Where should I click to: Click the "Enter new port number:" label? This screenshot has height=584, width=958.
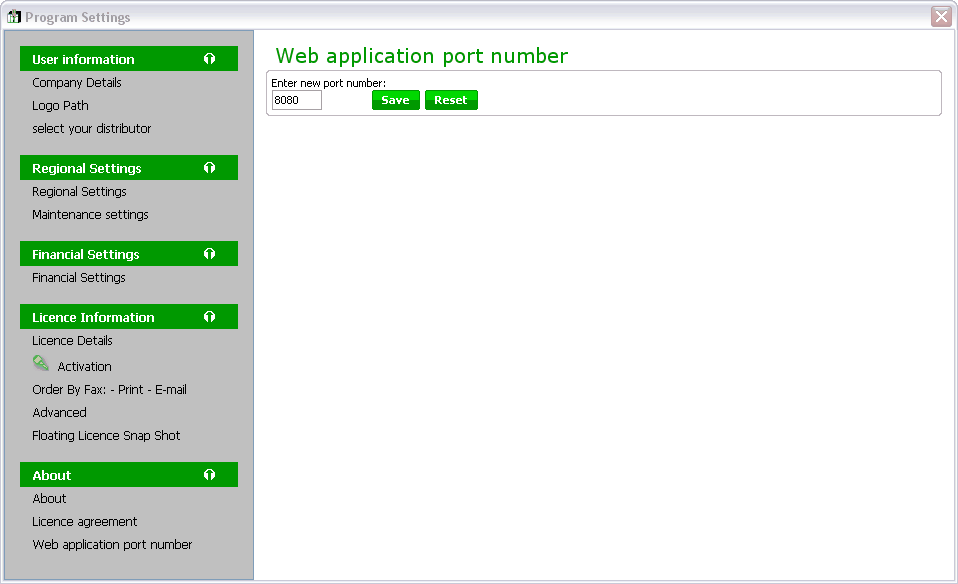329,83
